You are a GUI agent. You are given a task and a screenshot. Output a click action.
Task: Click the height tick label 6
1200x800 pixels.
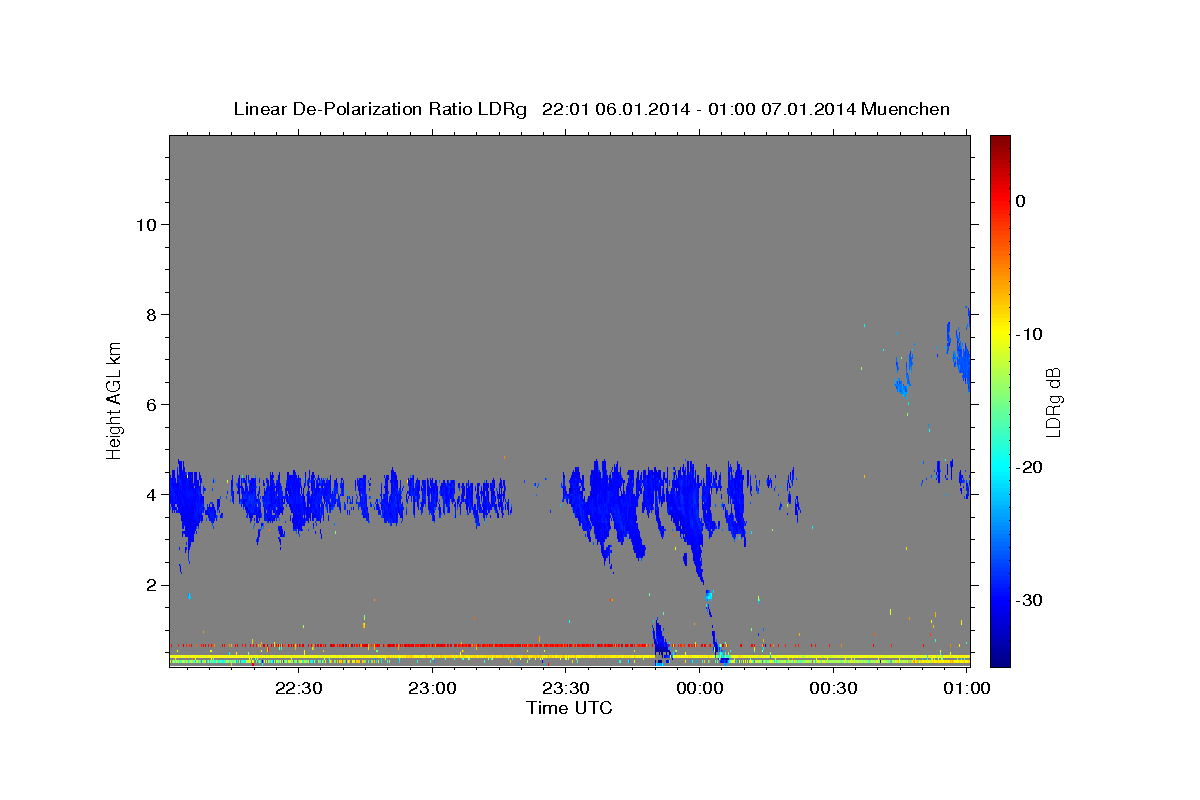[150, 404]
